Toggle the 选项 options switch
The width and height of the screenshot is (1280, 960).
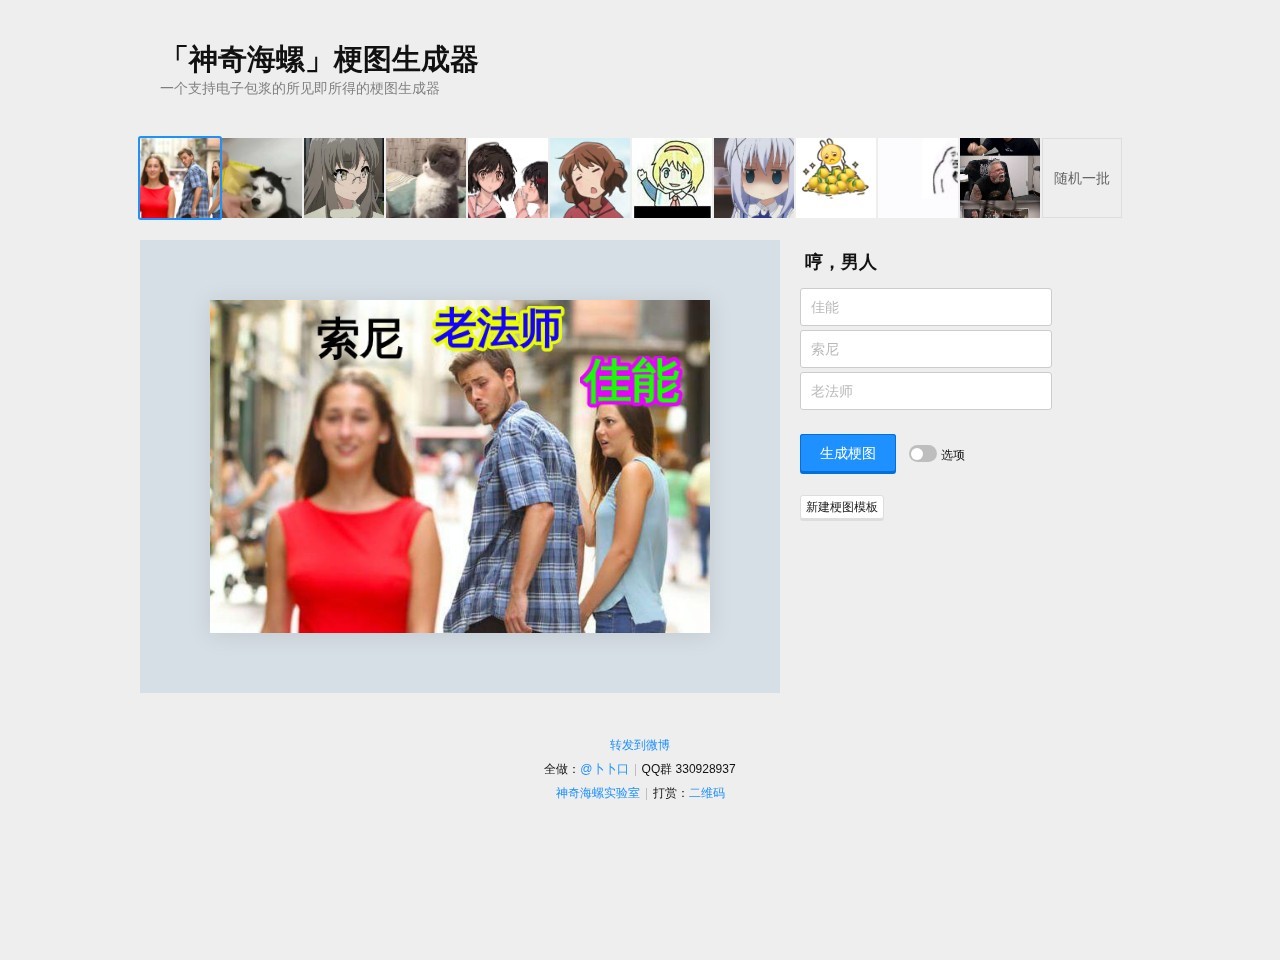pos(923,454)
